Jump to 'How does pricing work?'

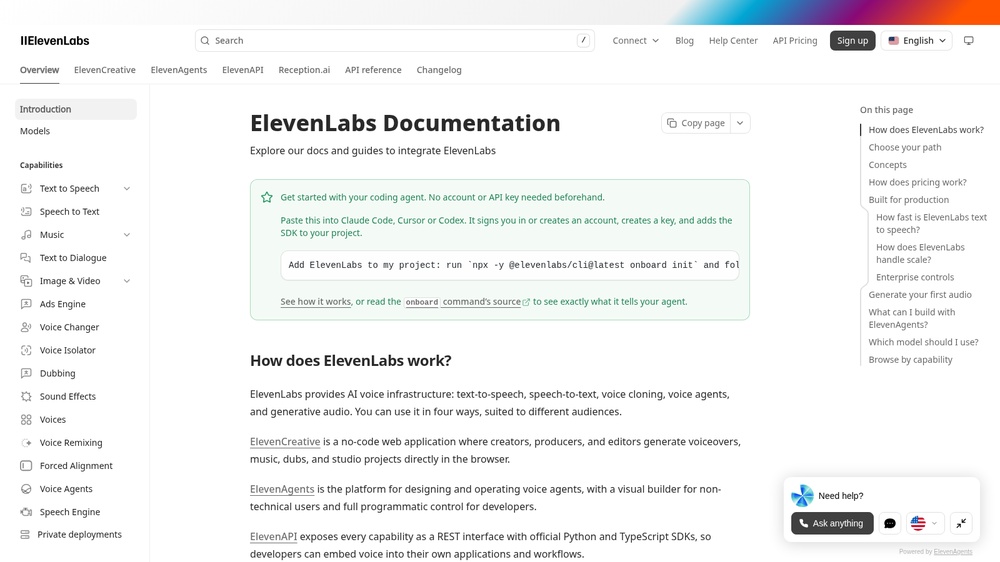pyautogui.click(x=917, y=182)
